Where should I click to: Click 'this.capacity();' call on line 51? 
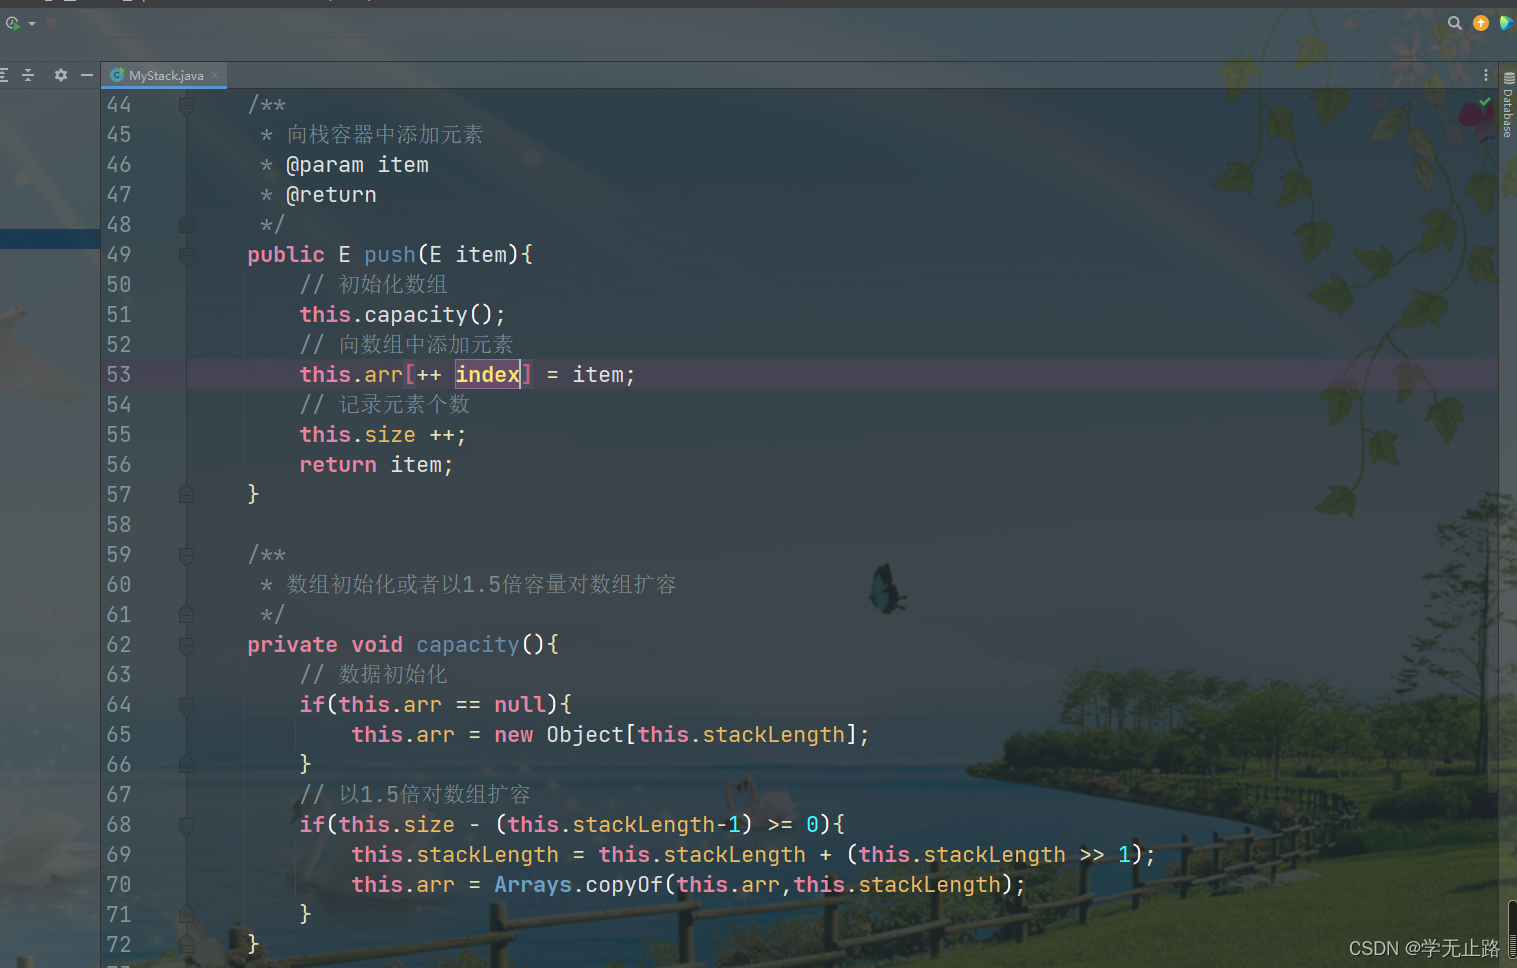(x=402, y=315)
